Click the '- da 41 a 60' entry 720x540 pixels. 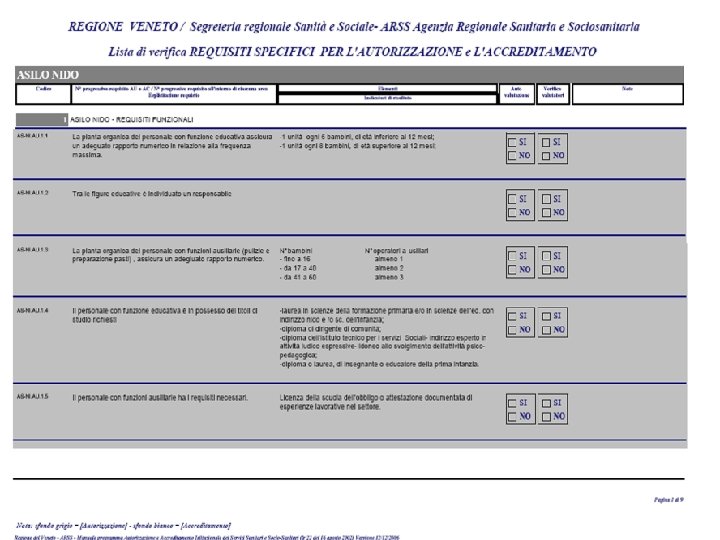298,277
